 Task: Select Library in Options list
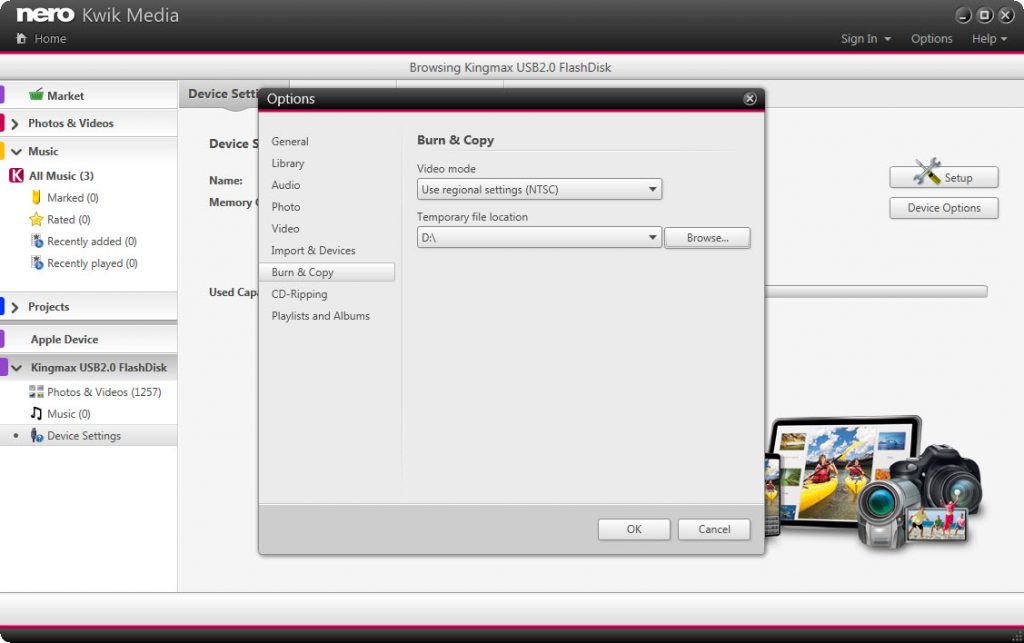(x=288, y=163)
